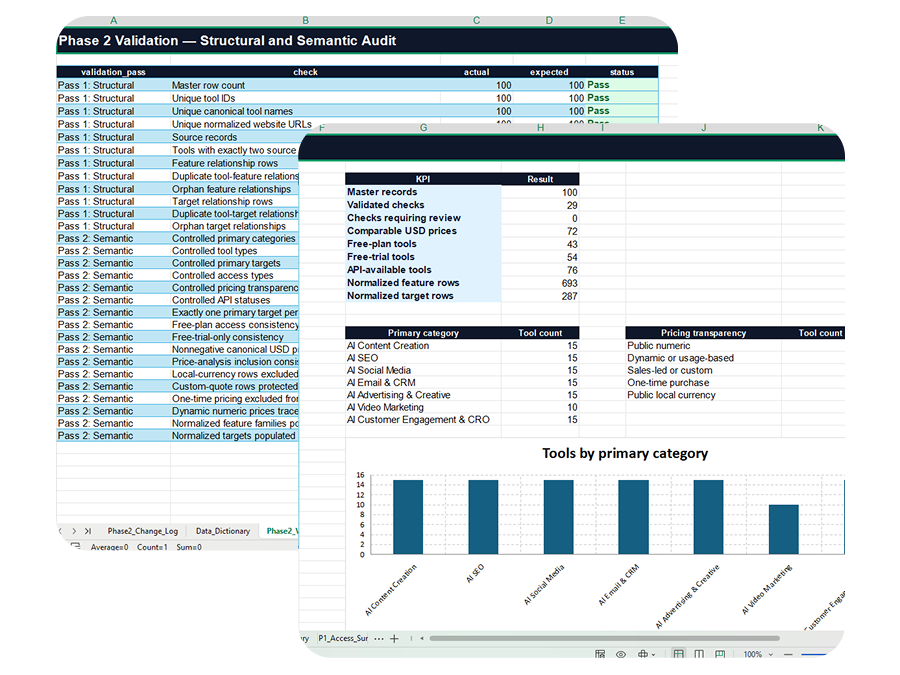Select the P1_Access_Sur sheet tab

[343, 638]
